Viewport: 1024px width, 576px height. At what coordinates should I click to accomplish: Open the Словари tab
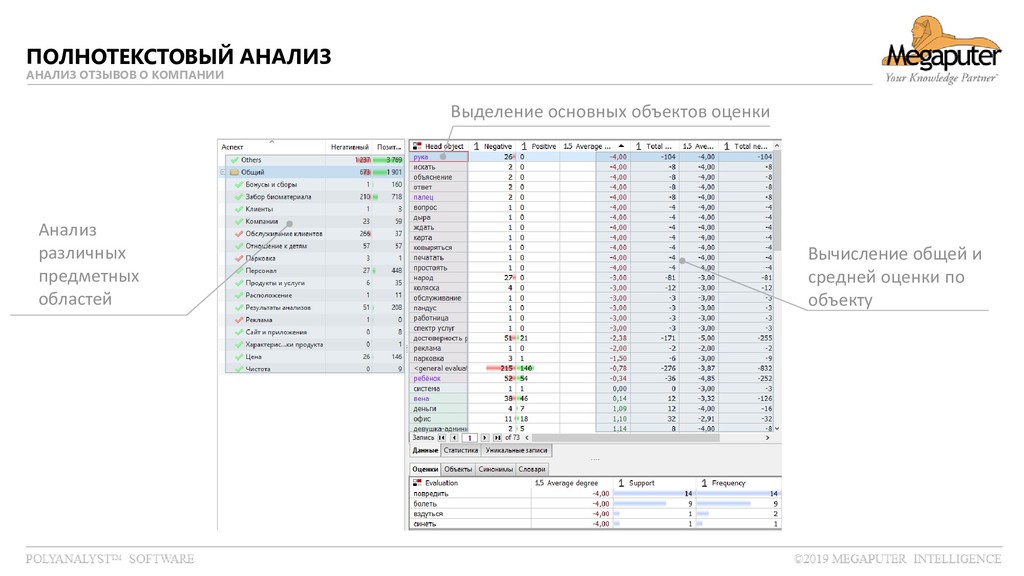click(x=532, y=470)
